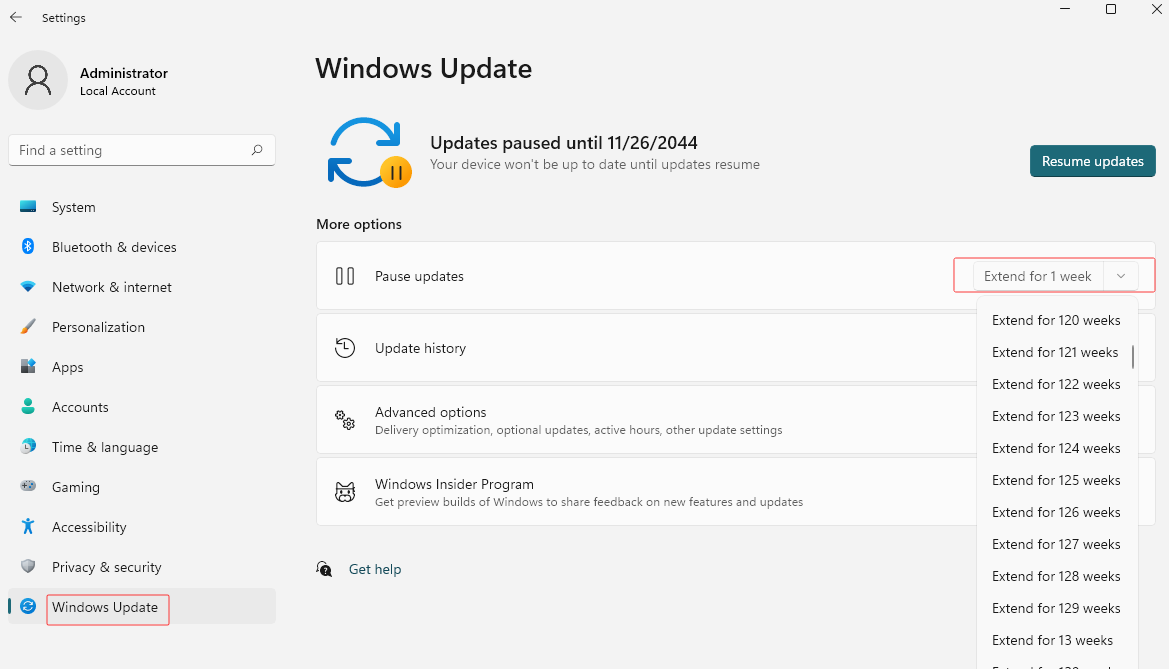This screenshot has height=669, width=1169.
Task: Click the Resume updates button
Action: coord(1092,161)
